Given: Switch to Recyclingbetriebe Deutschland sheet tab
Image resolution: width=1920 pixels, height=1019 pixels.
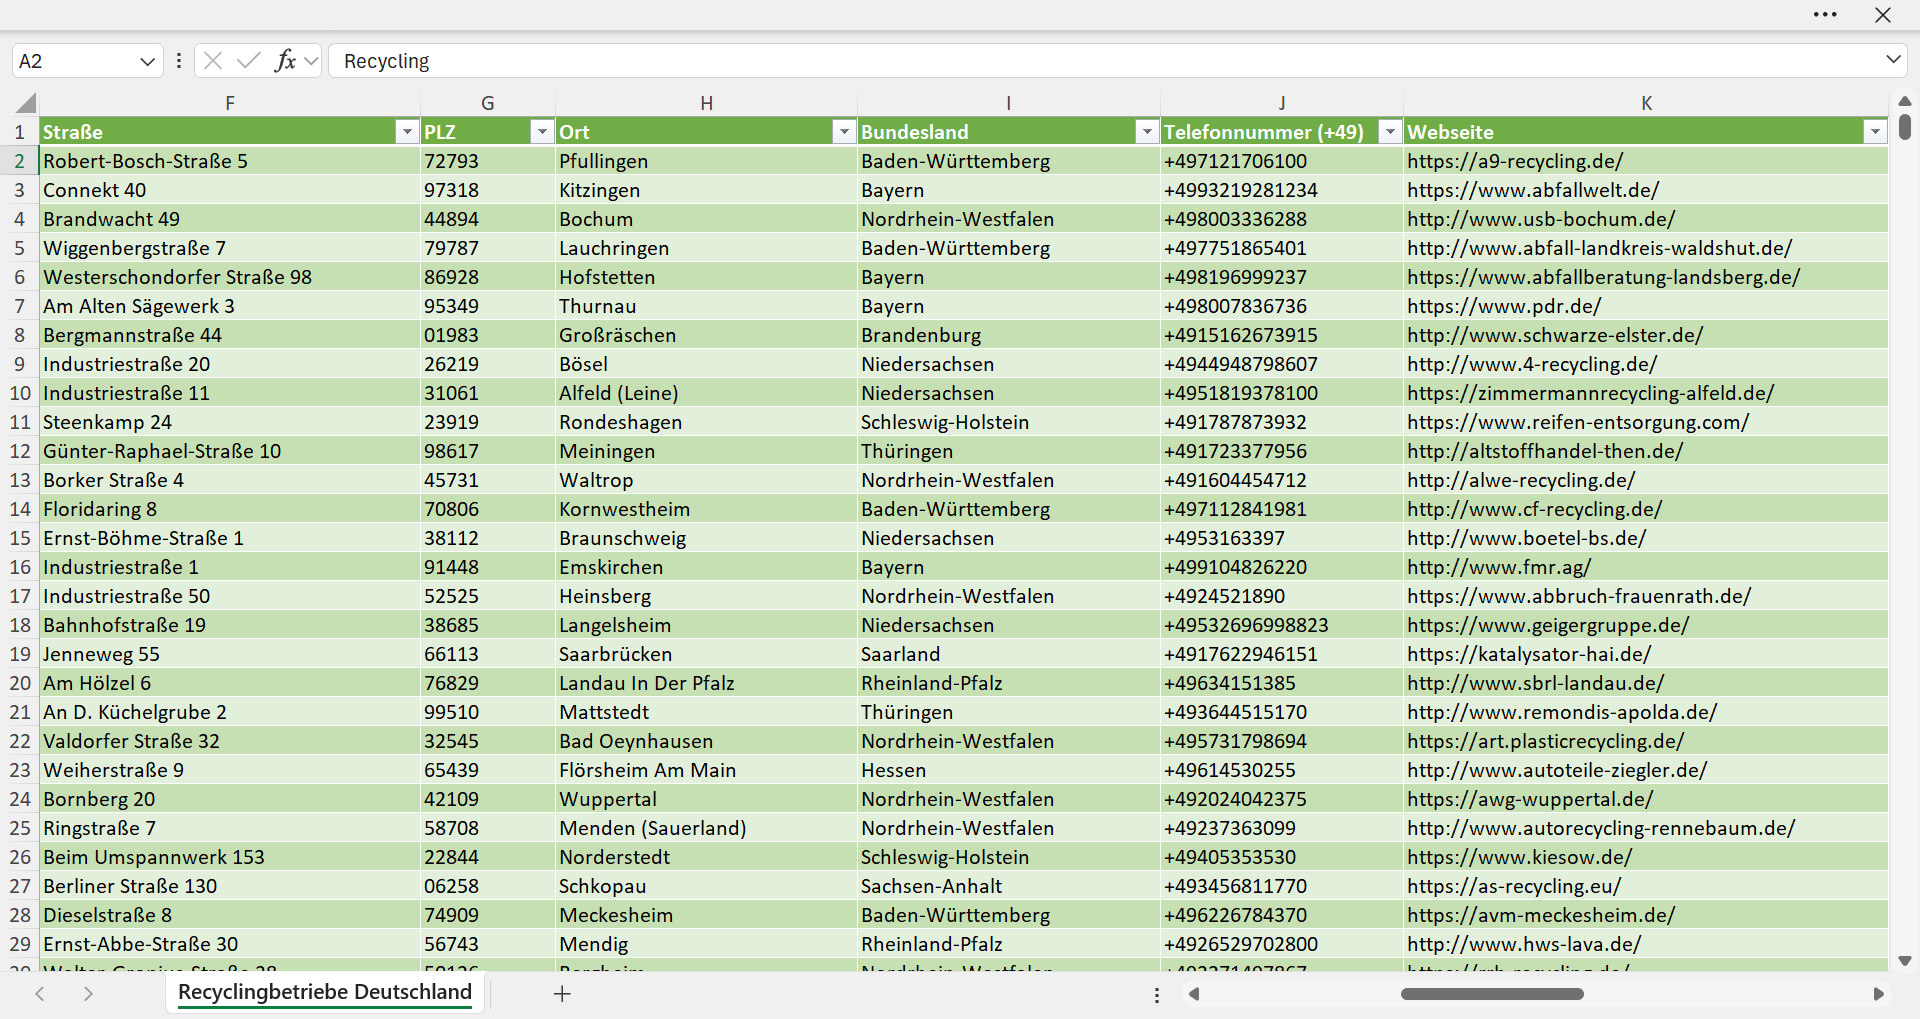Looking at the screenshot, I should [325, 992].
